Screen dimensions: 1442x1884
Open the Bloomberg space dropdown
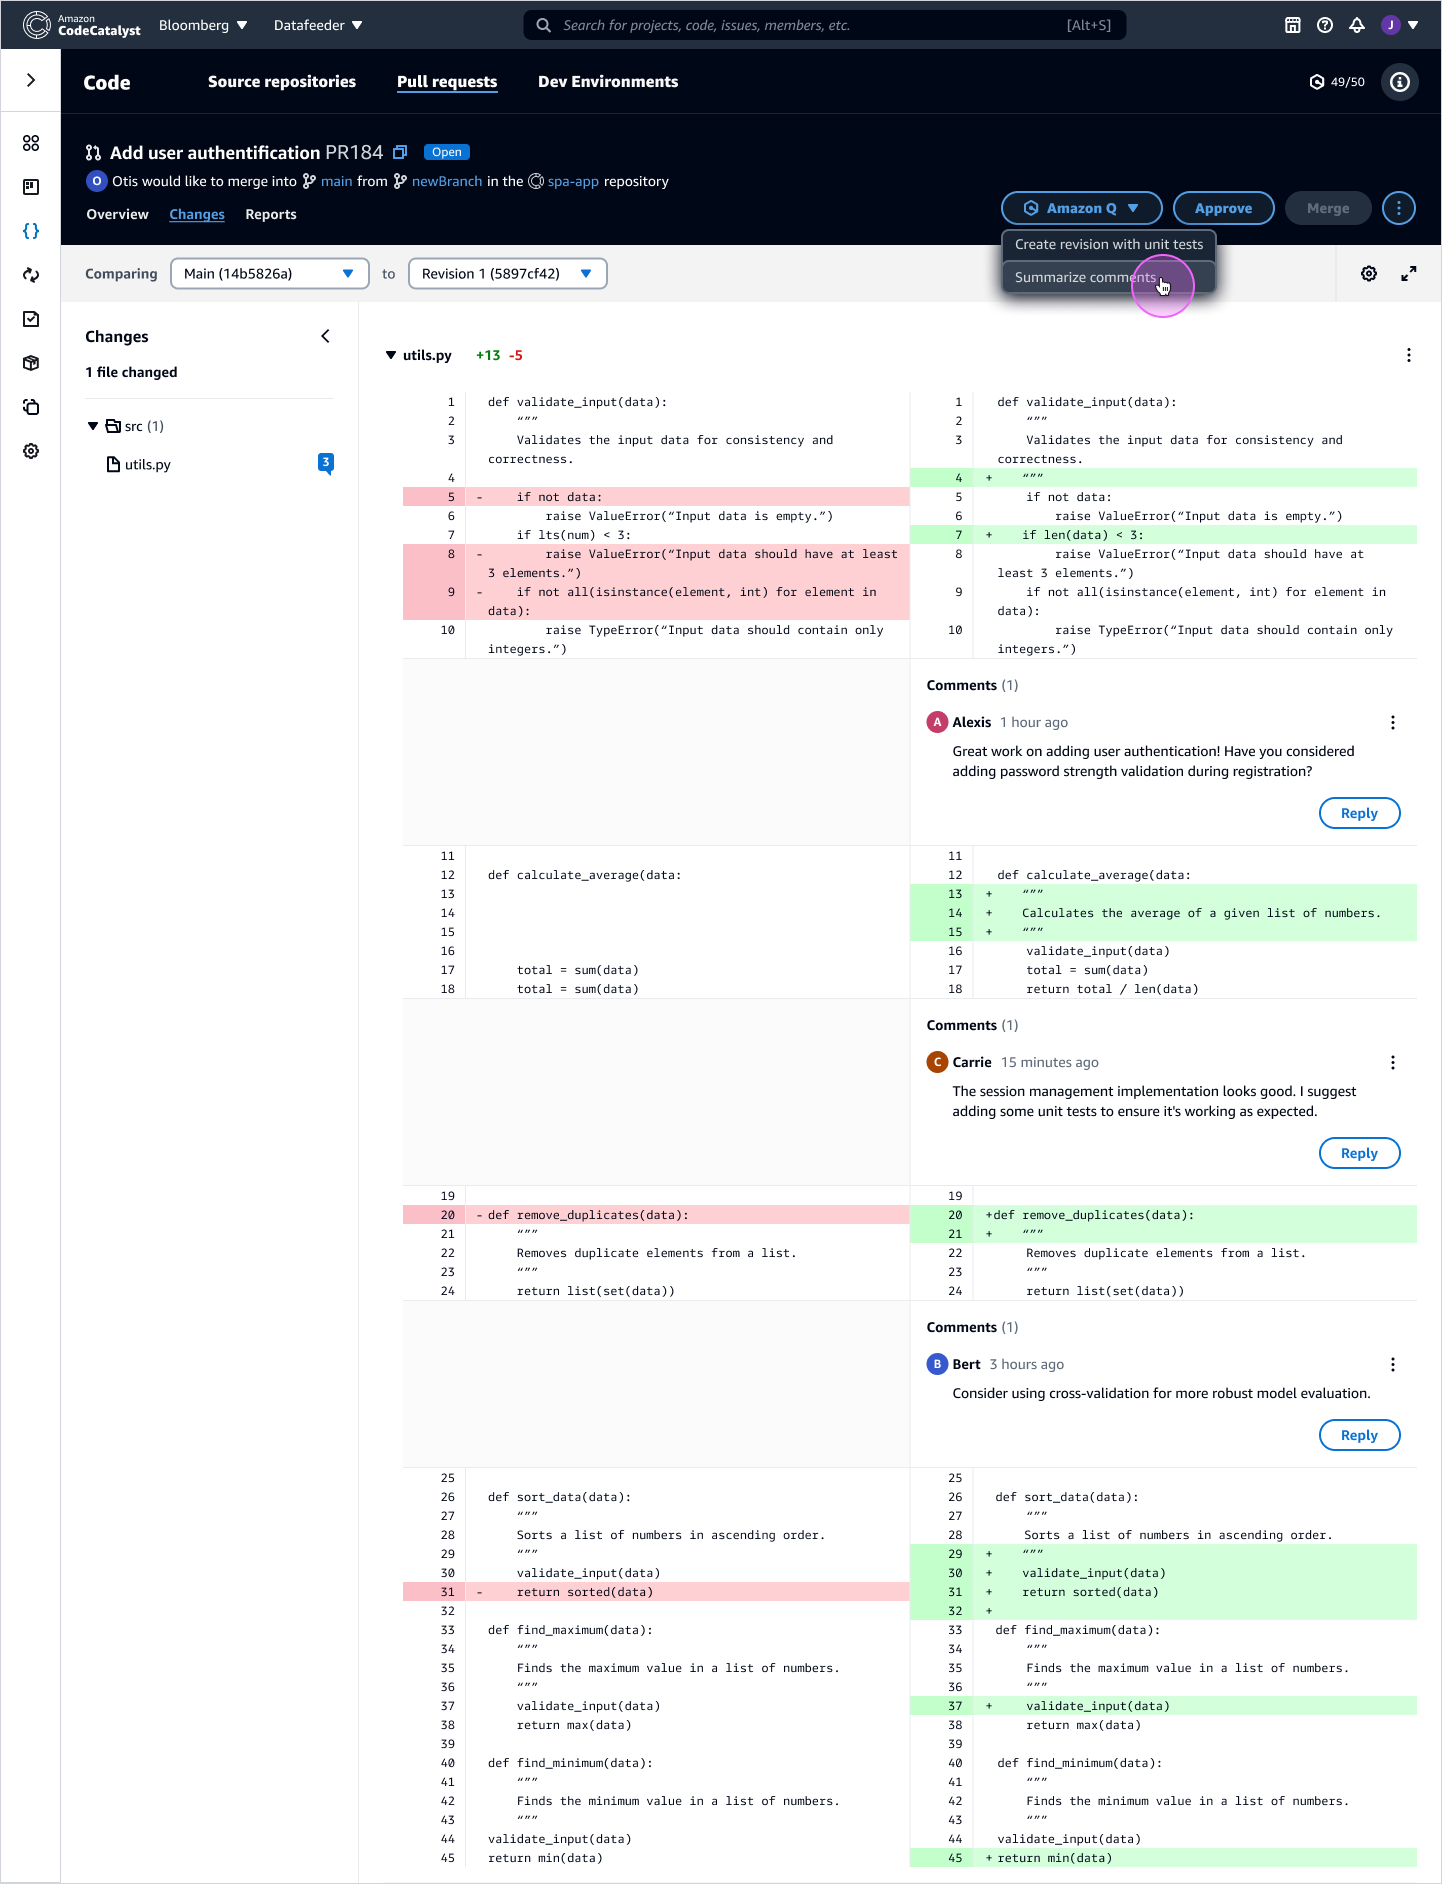click(203, 25)
